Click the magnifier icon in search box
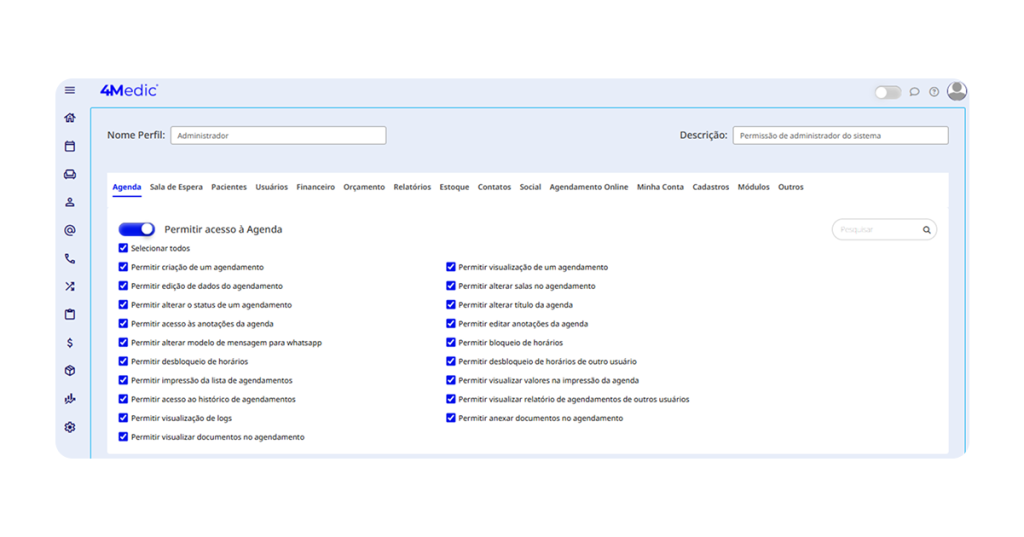This screenshot has width=1024, height=537. 927,230
